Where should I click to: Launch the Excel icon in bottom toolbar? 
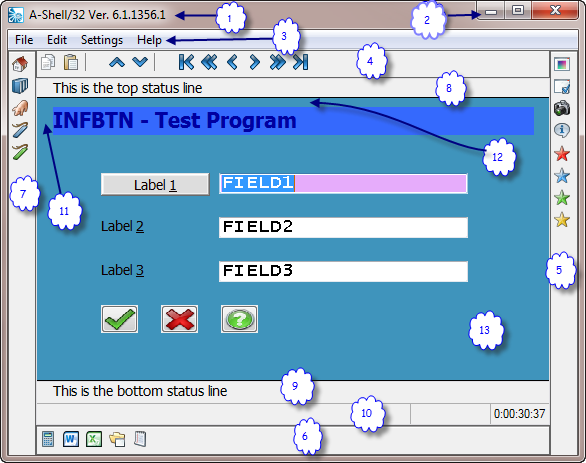pos(94,439)
